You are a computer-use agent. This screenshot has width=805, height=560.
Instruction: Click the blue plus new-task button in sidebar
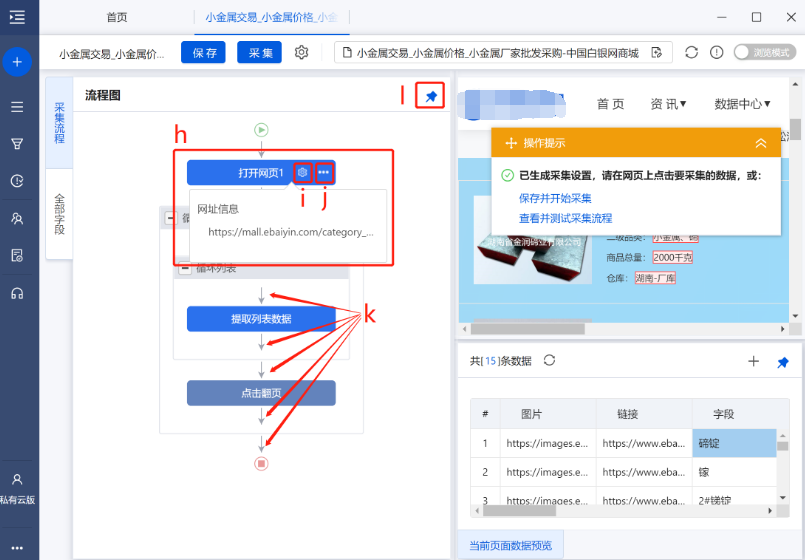[x=17, y=62]
